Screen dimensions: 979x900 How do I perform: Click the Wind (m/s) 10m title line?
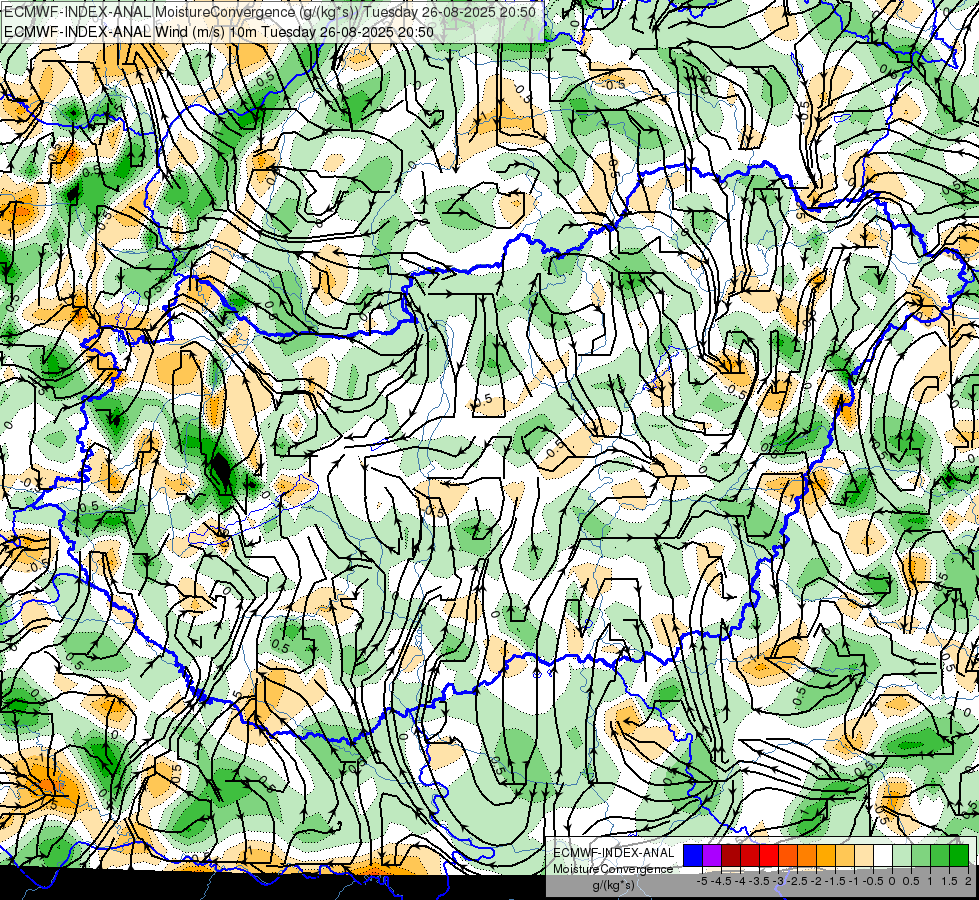click(x=219, y=31)
